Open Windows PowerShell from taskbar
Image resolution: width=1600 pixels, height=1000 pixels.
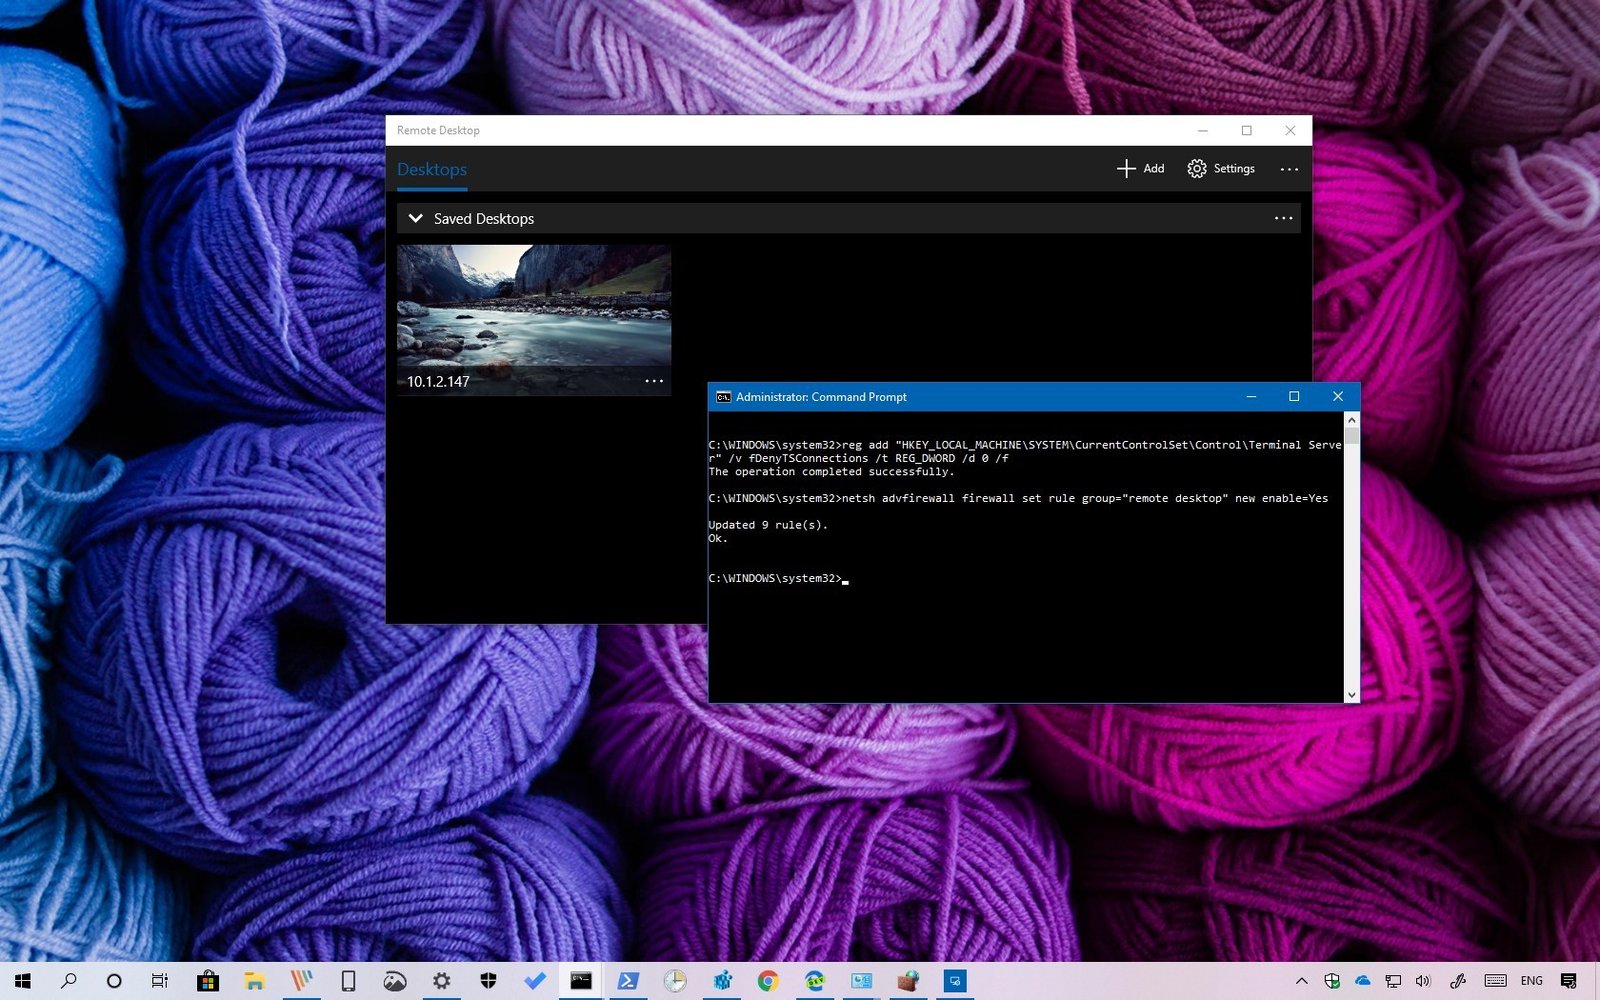click(628, 981)
